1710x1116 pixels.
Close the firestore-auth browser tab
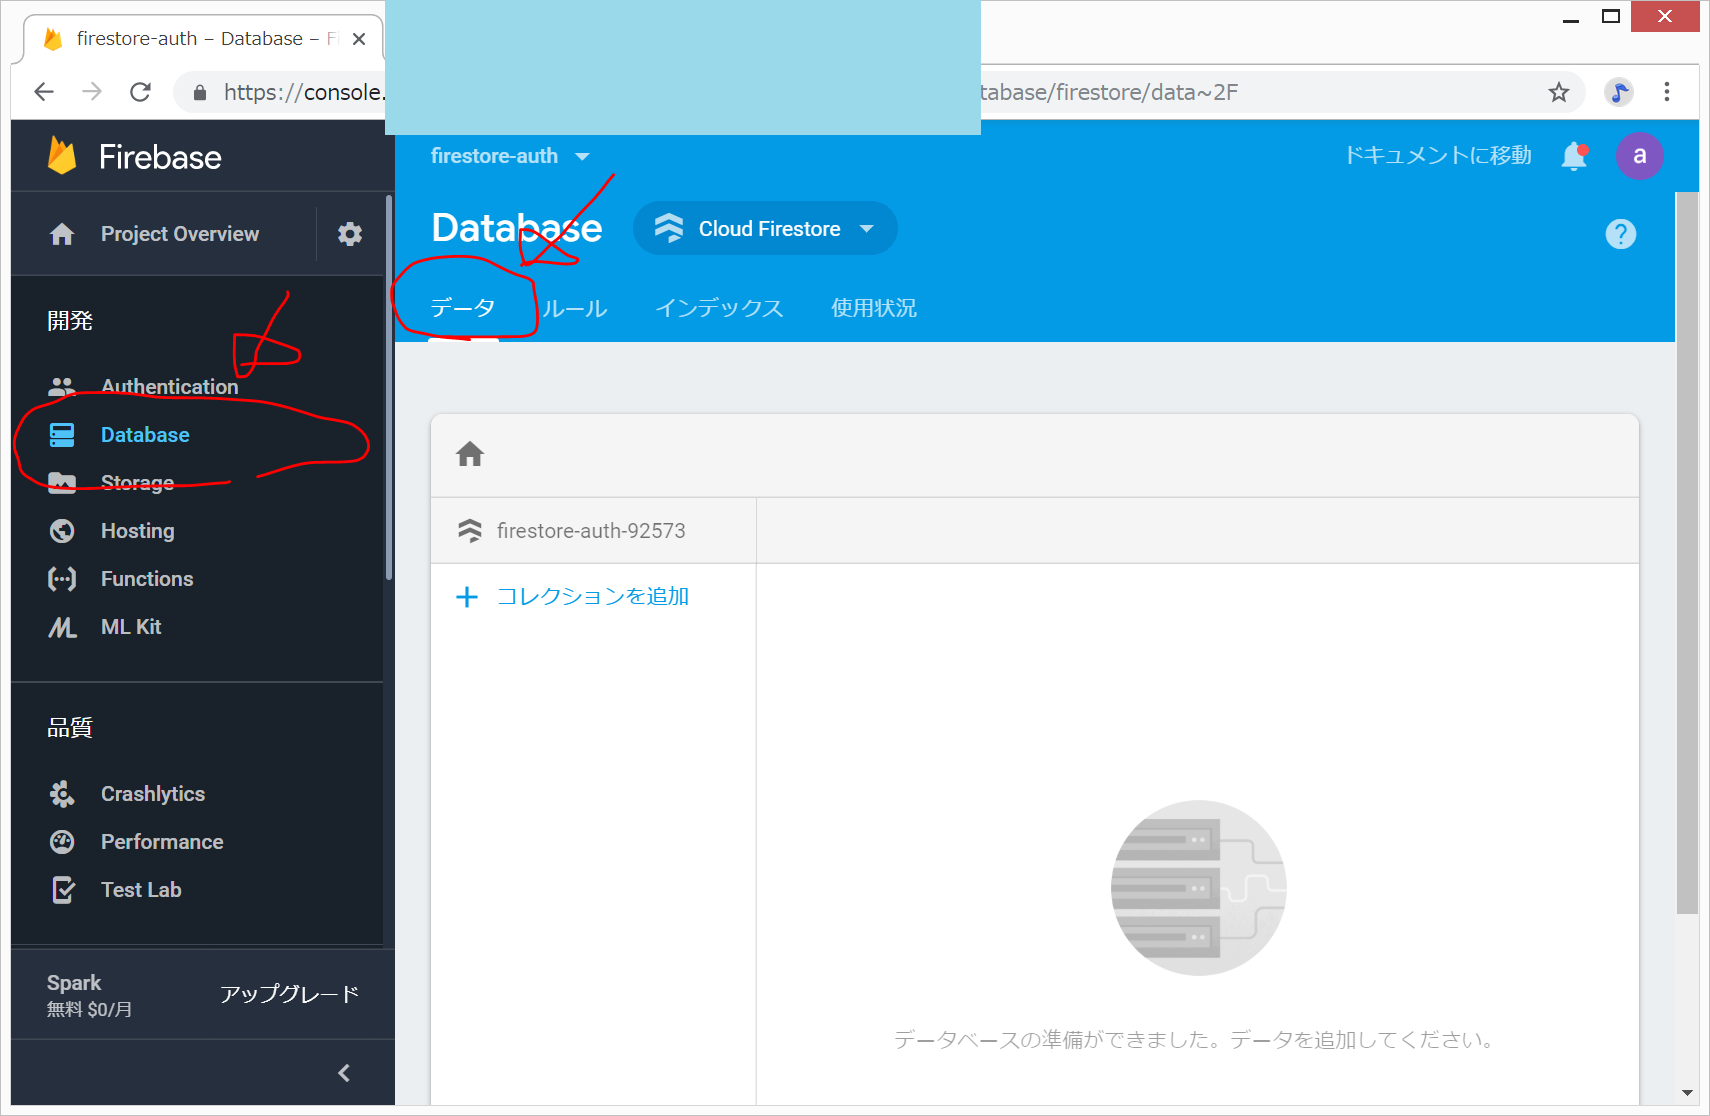(x=359, y=39)
